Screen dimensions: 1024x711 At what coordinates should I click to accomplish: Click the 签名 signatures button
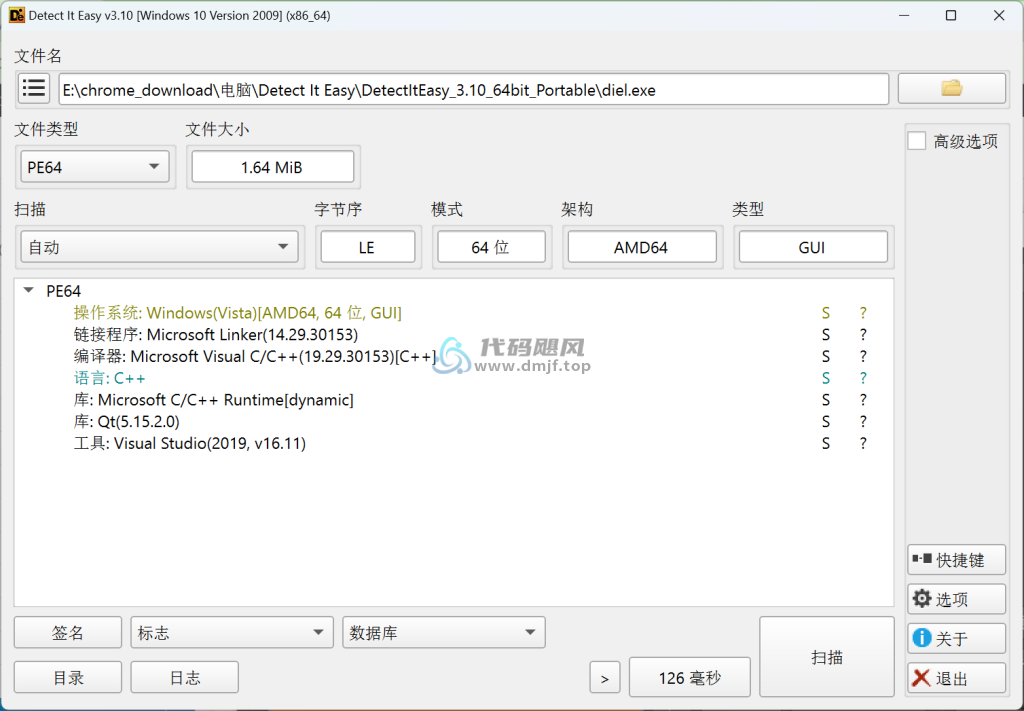click(68, 633)
